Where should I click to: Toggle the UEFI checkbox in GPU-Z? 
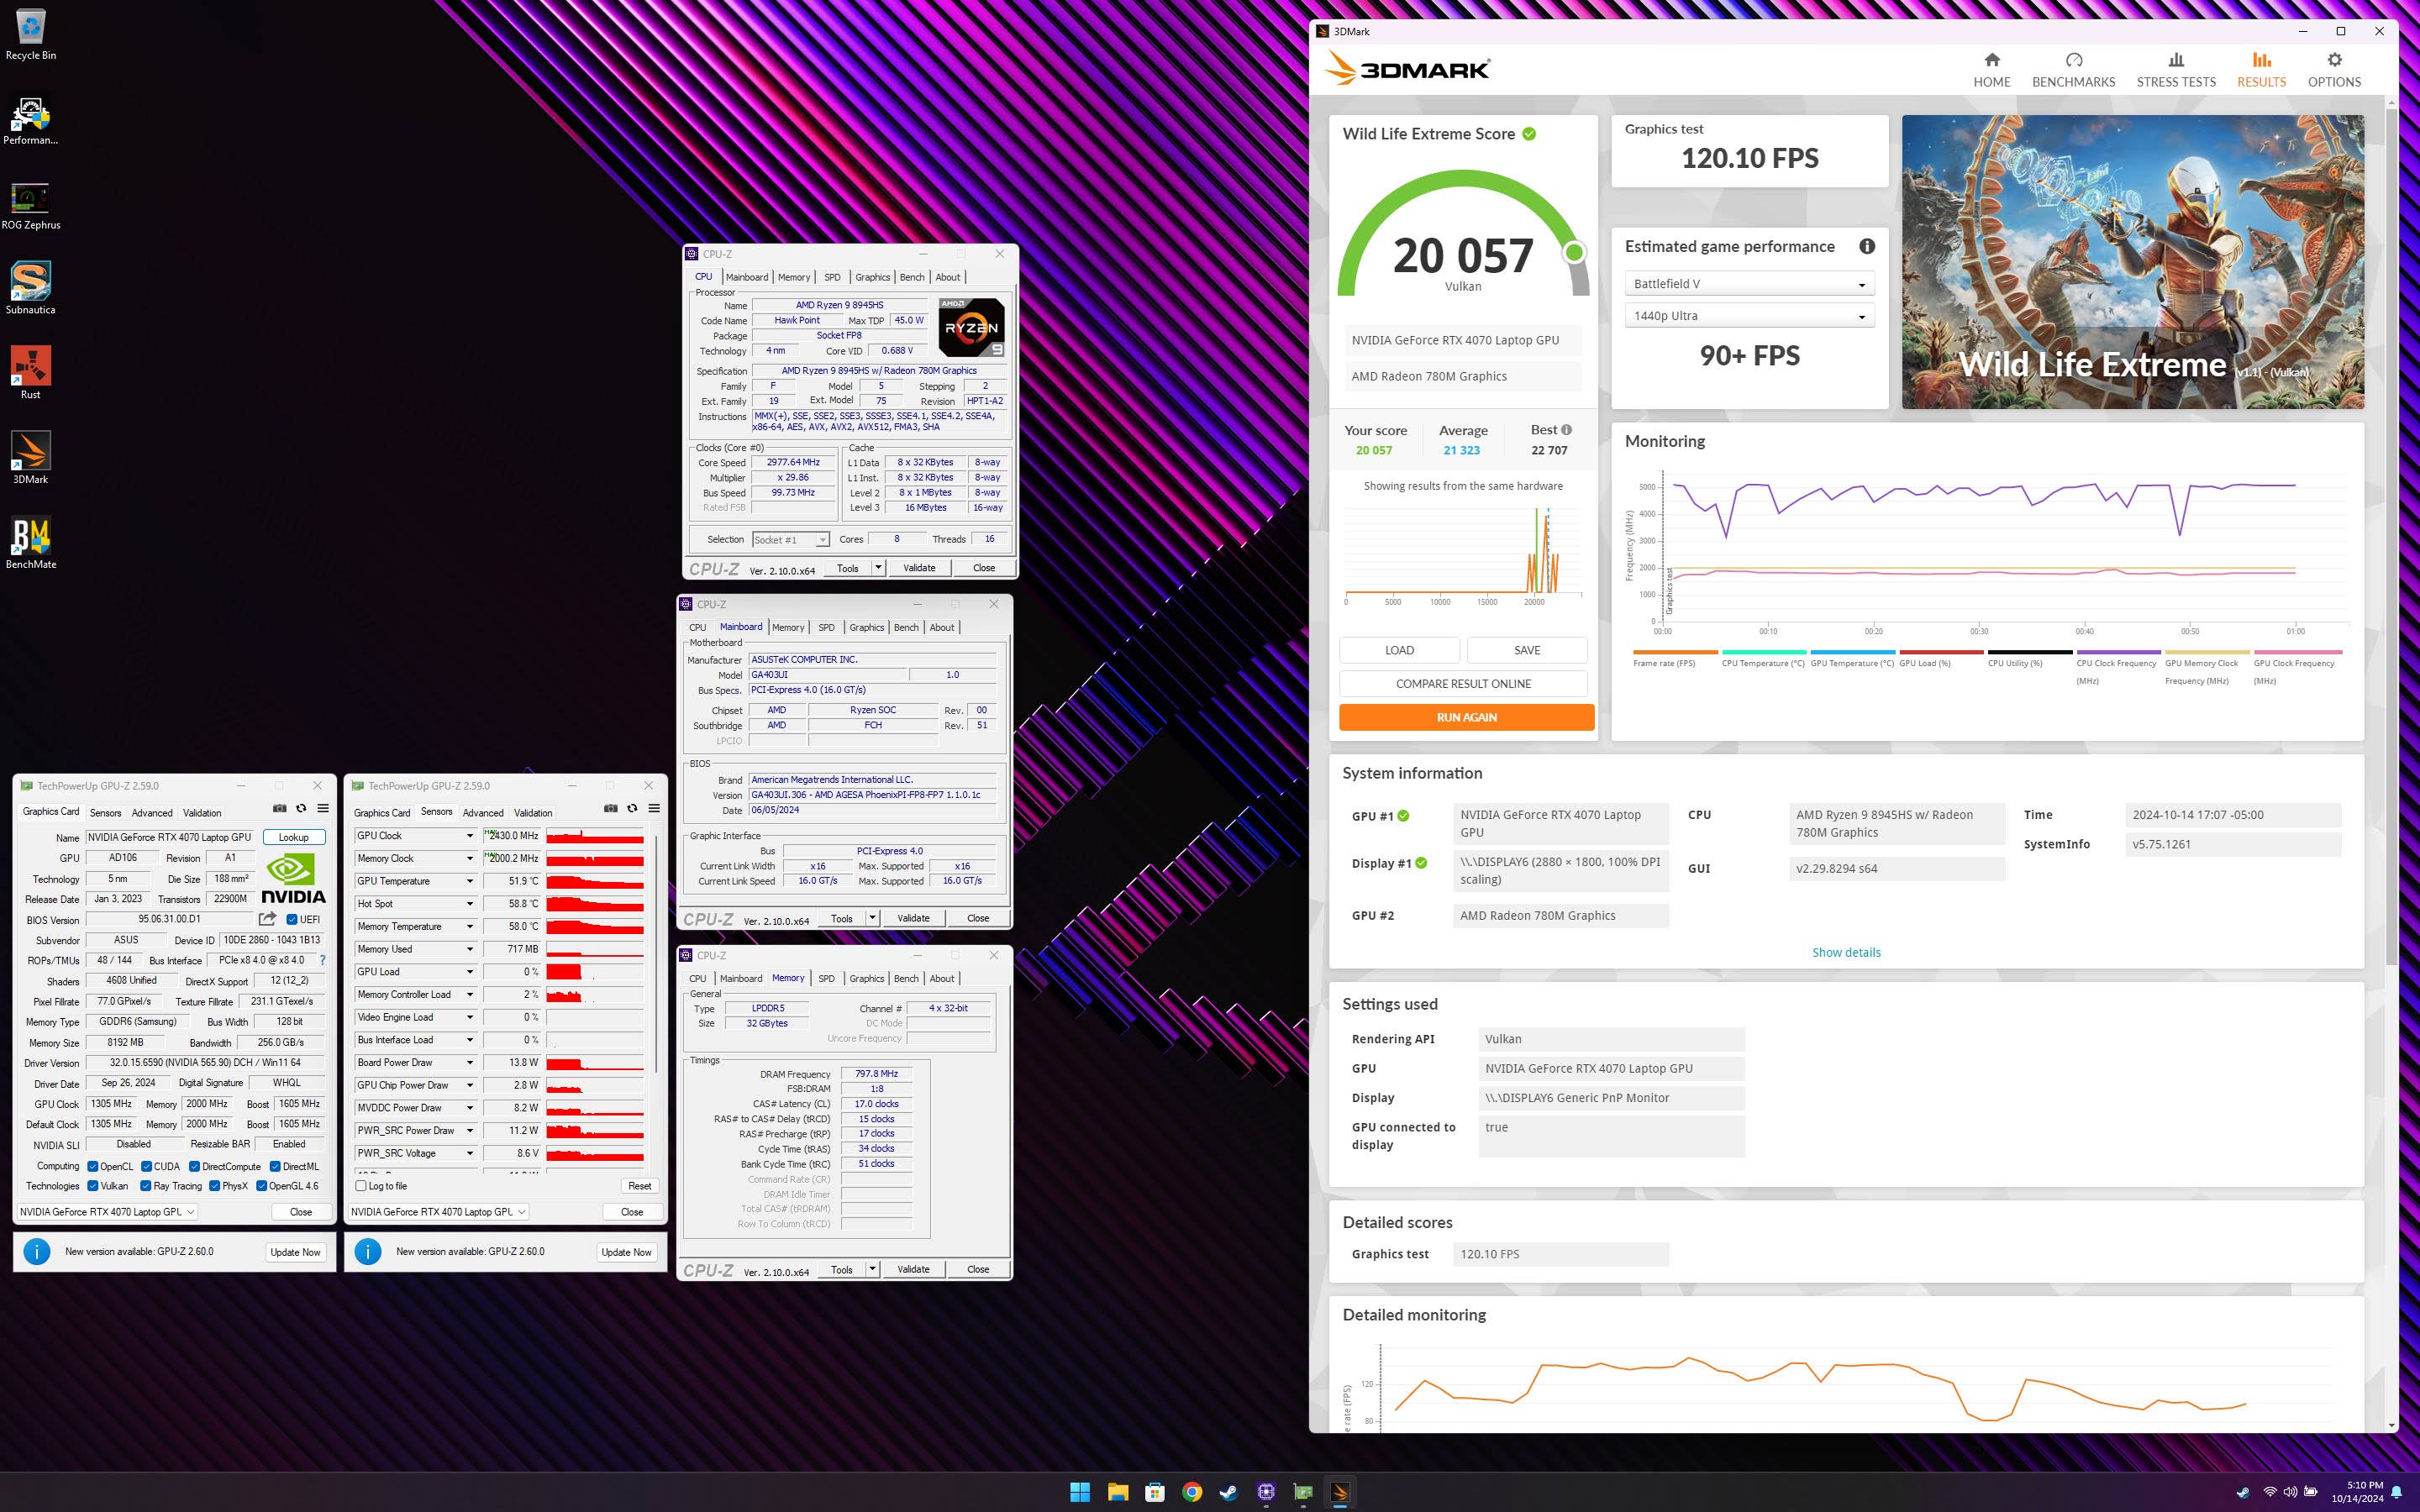[292, 920]
